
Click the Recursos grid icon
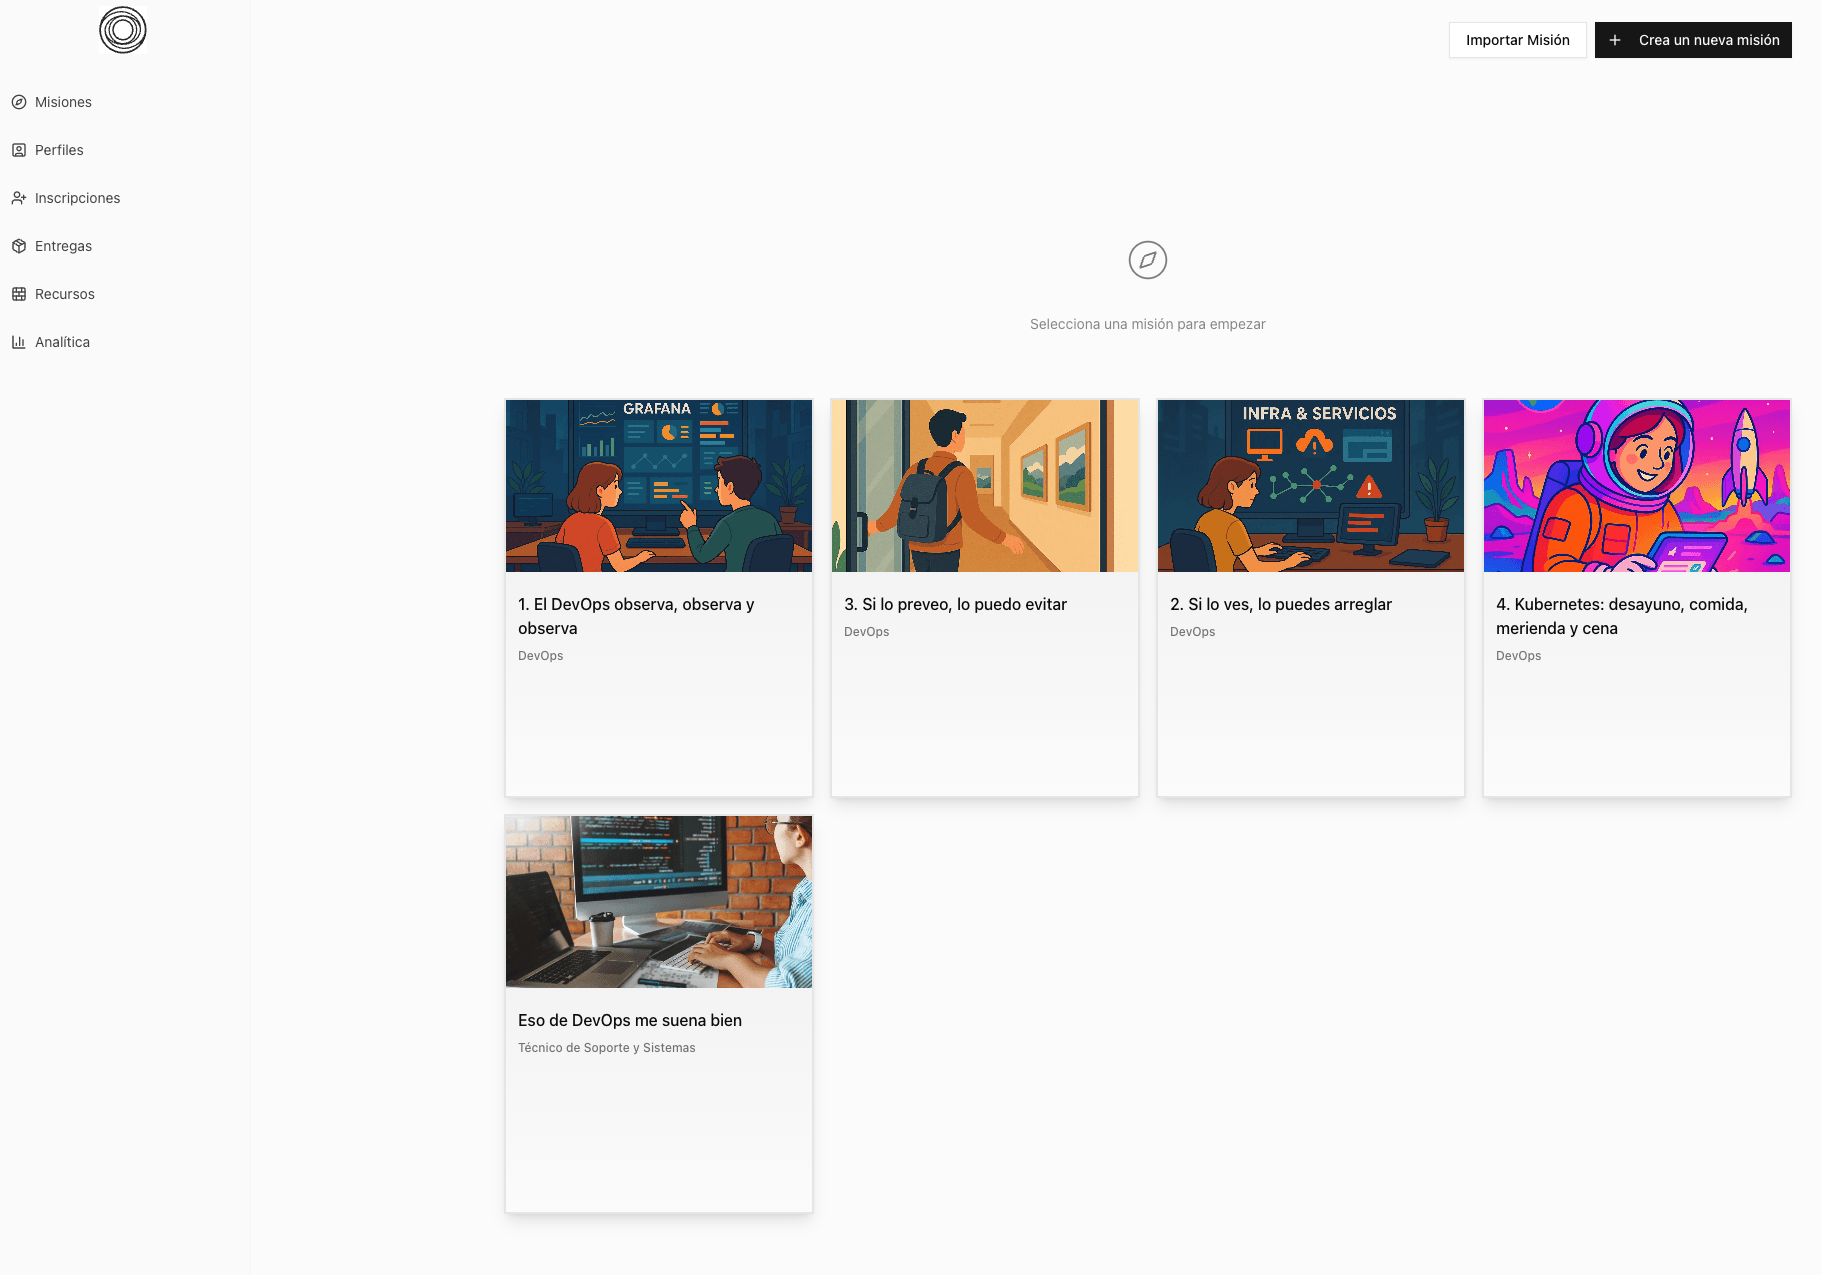(x=19, y=294)
